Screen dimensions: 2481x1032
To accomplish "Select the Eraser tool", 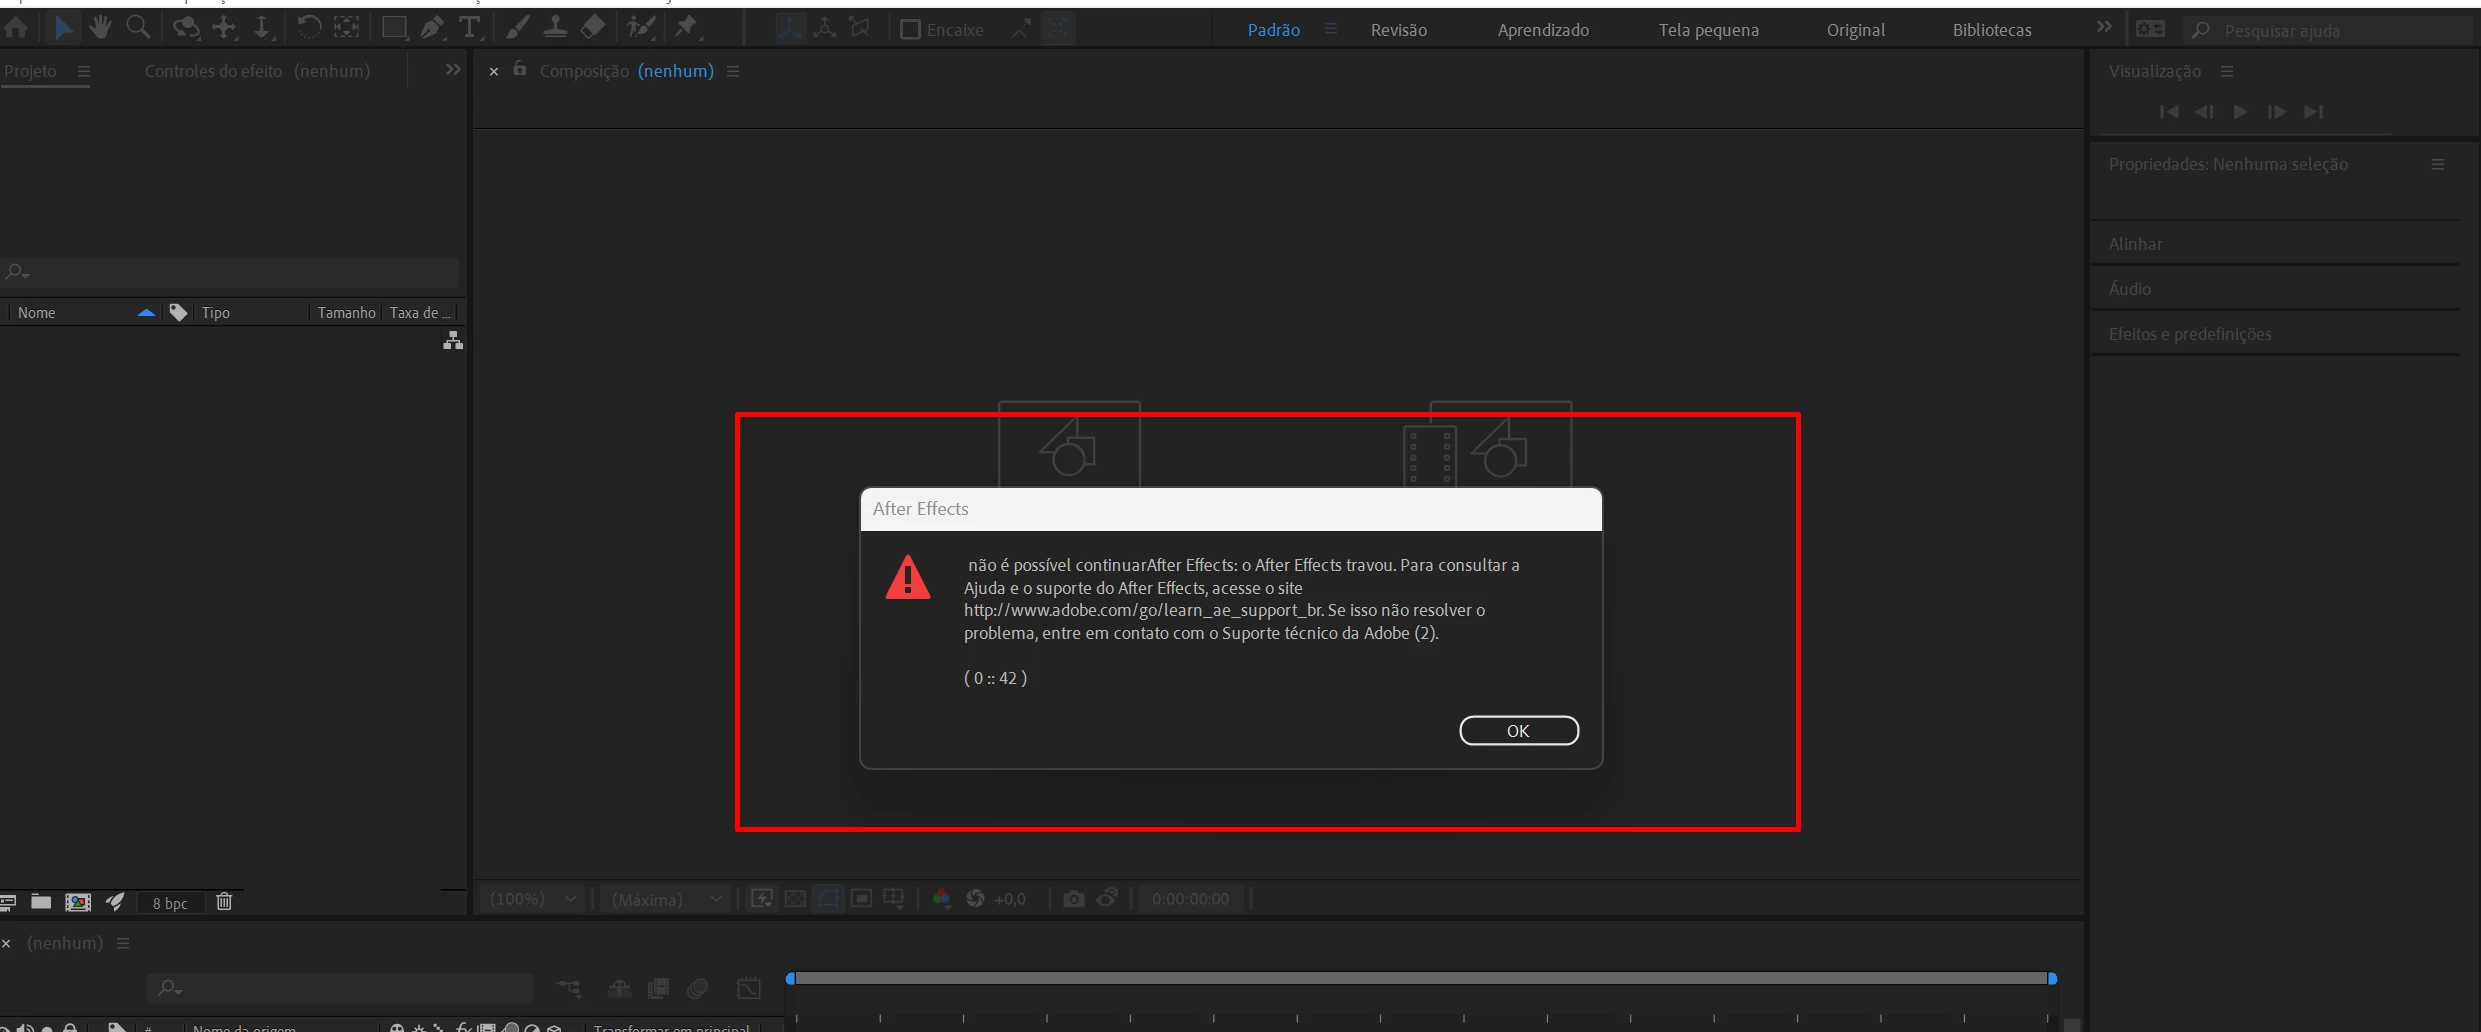I will 593,28.
